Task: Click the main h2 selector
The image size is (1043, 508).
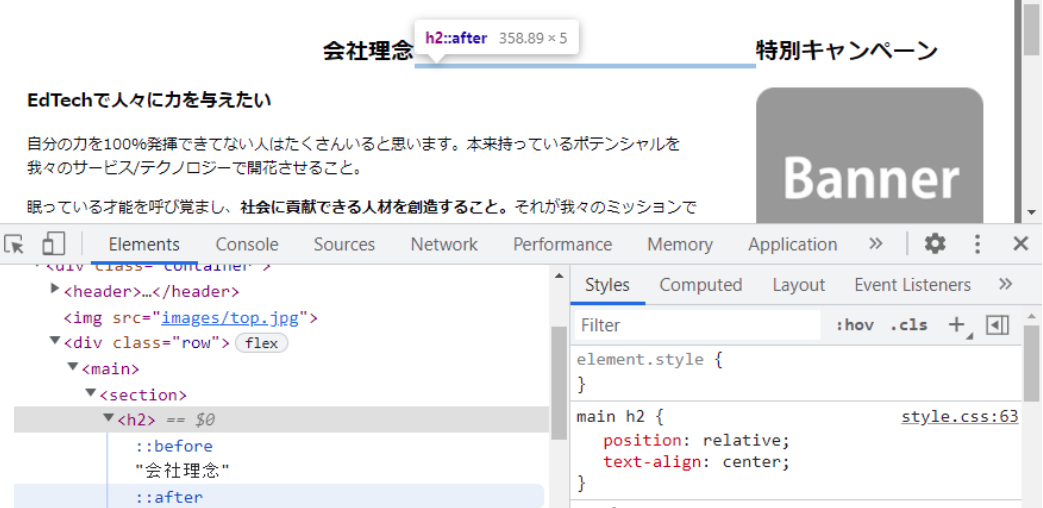Action: 611,417
